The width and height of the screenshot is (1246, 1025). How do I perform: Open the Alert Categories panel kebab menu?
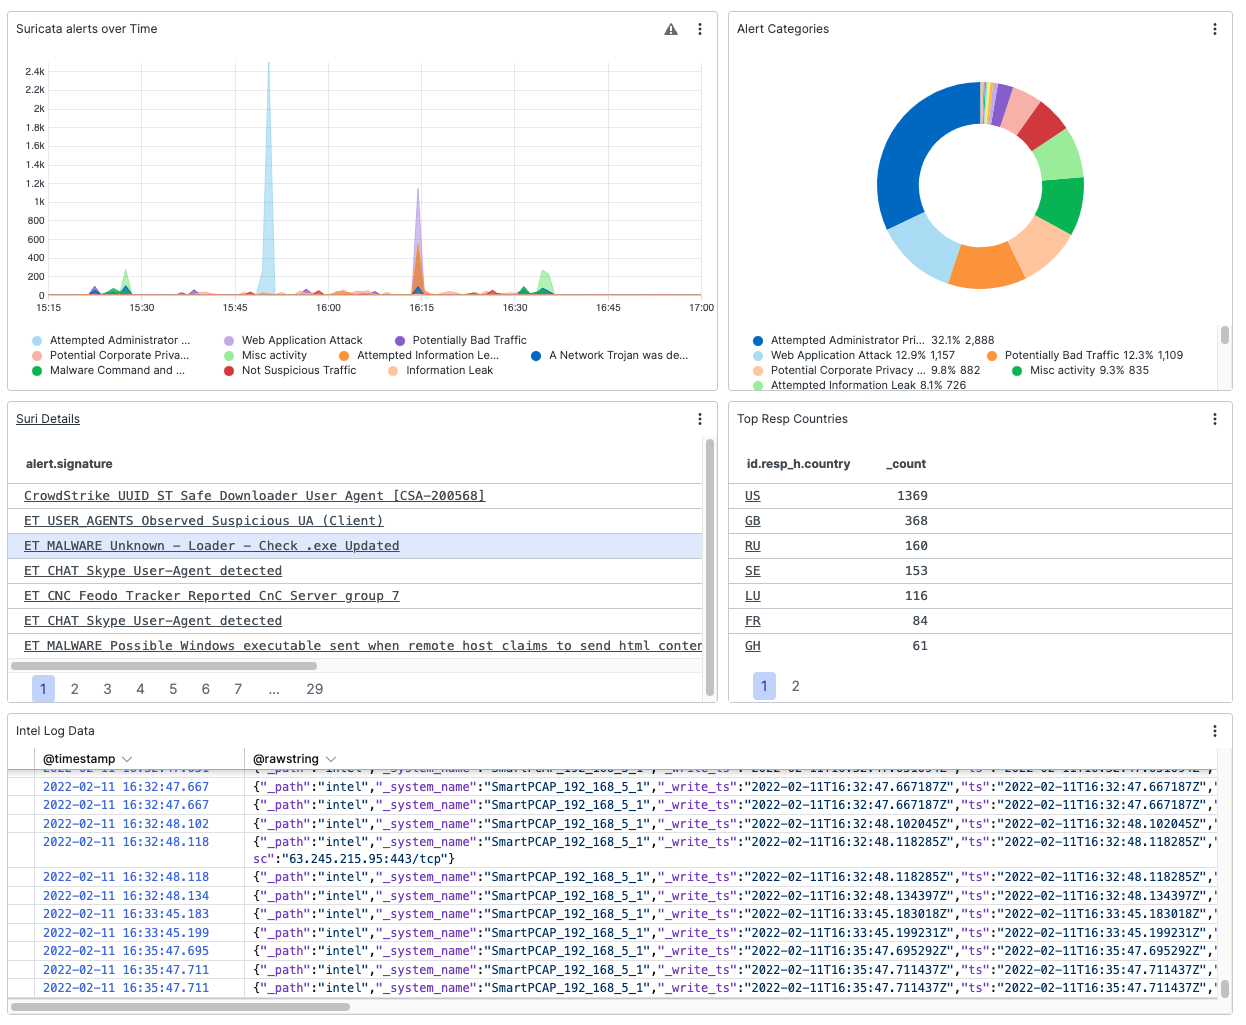coord(1215,30)
